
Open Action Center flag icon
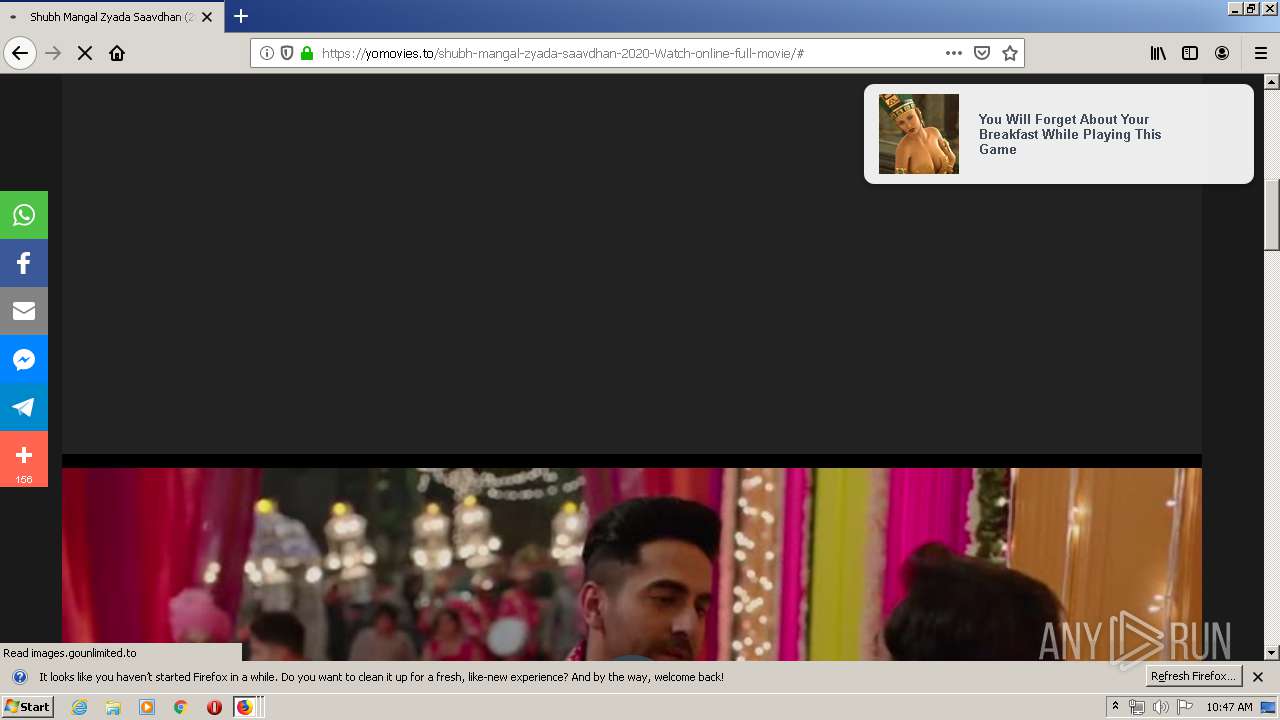pos(1185,707)
